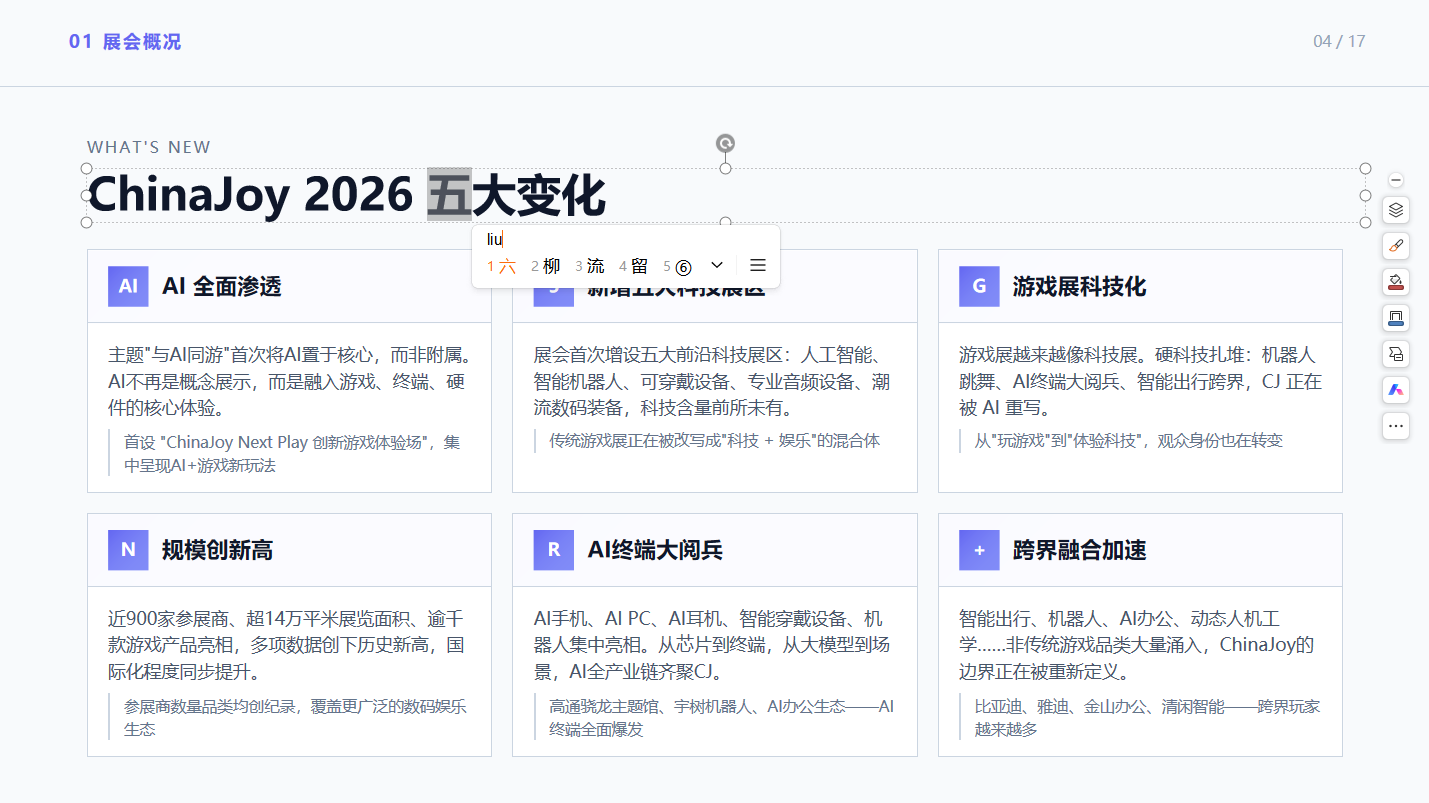Click the quote starting 首设 "ChinaJoy Next Play

tap(291, 454)
